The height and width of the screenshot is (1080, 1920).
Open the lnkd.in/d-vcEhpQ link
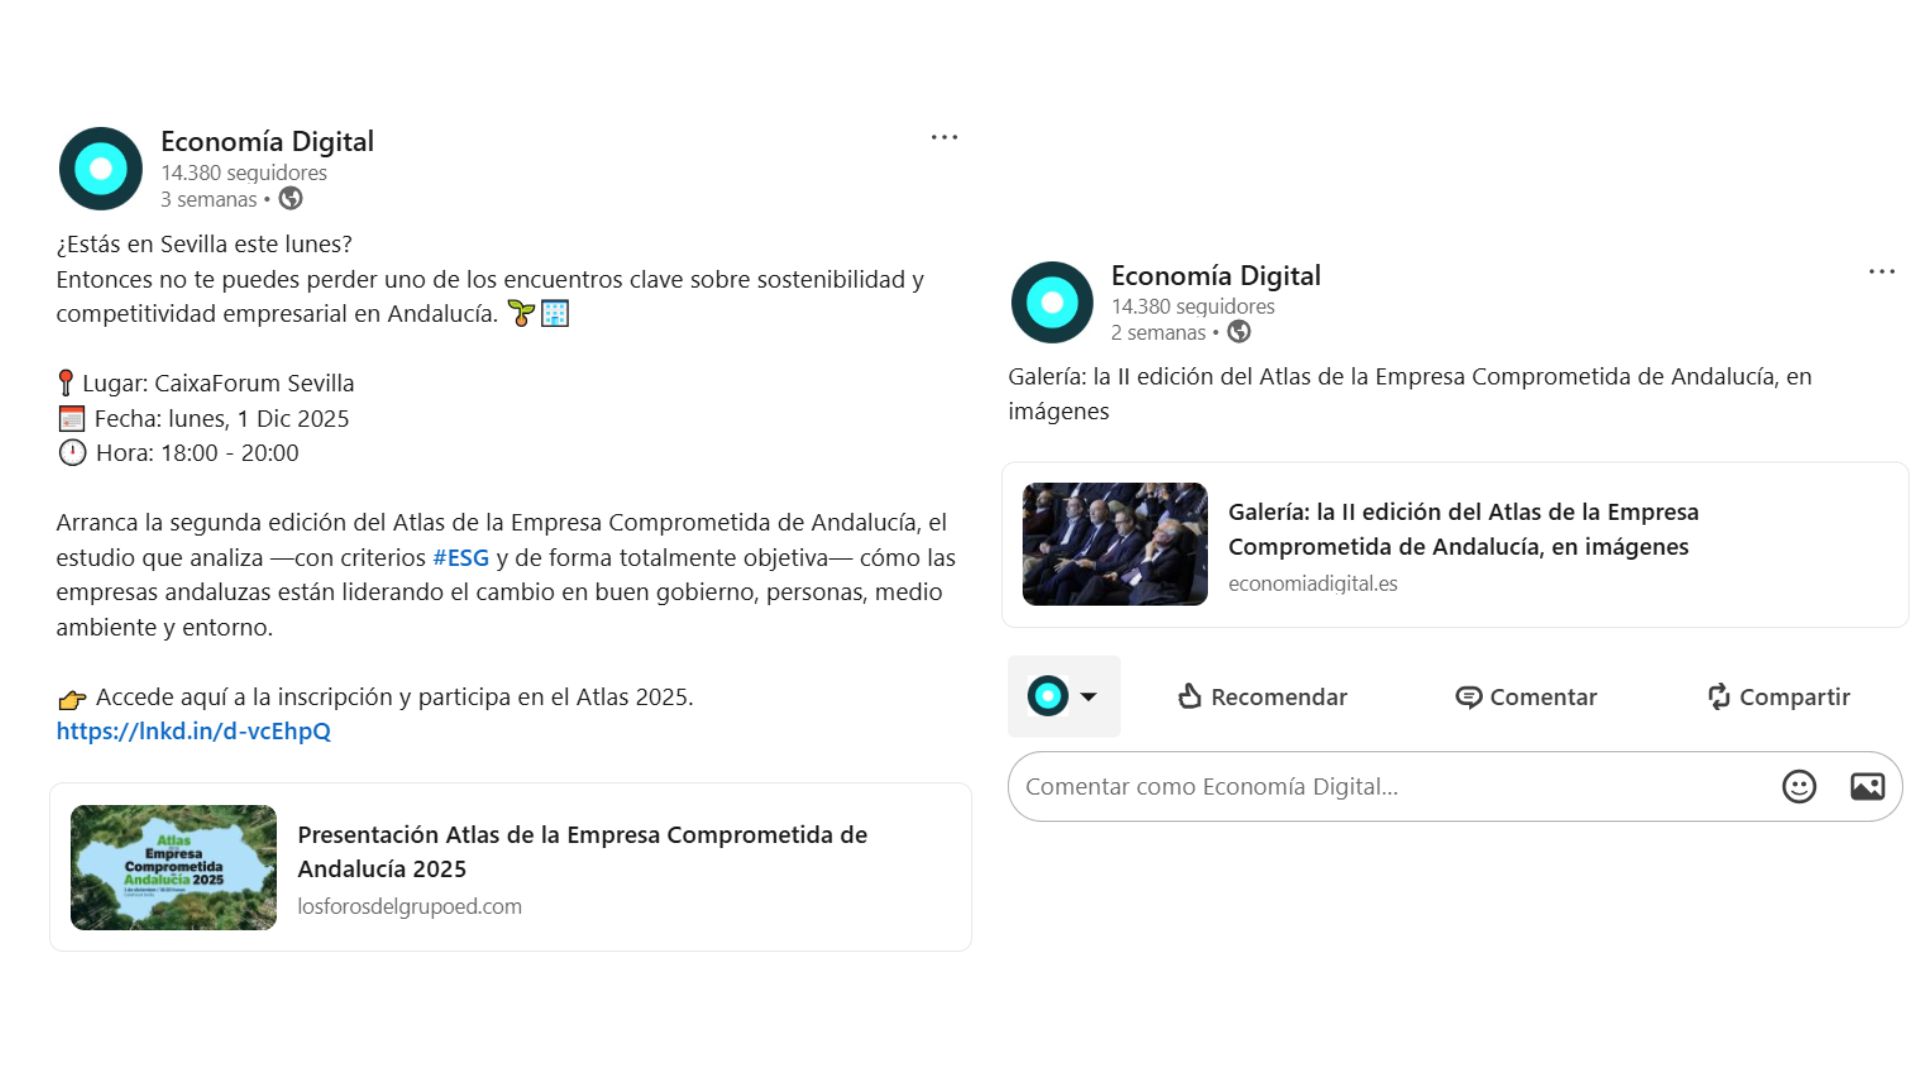click(x=193, y=731)
